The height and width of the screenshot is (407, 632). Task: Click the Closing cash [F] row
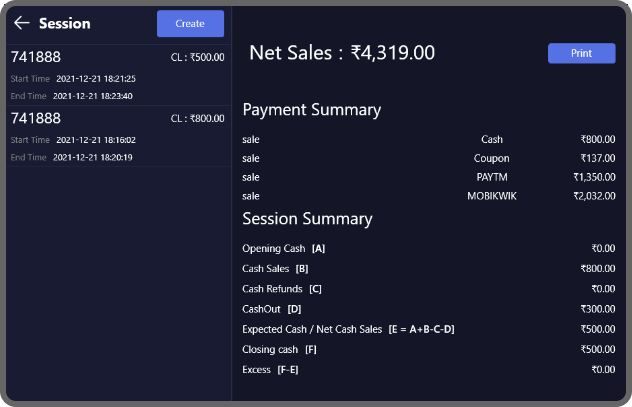[x=428, y=349]
